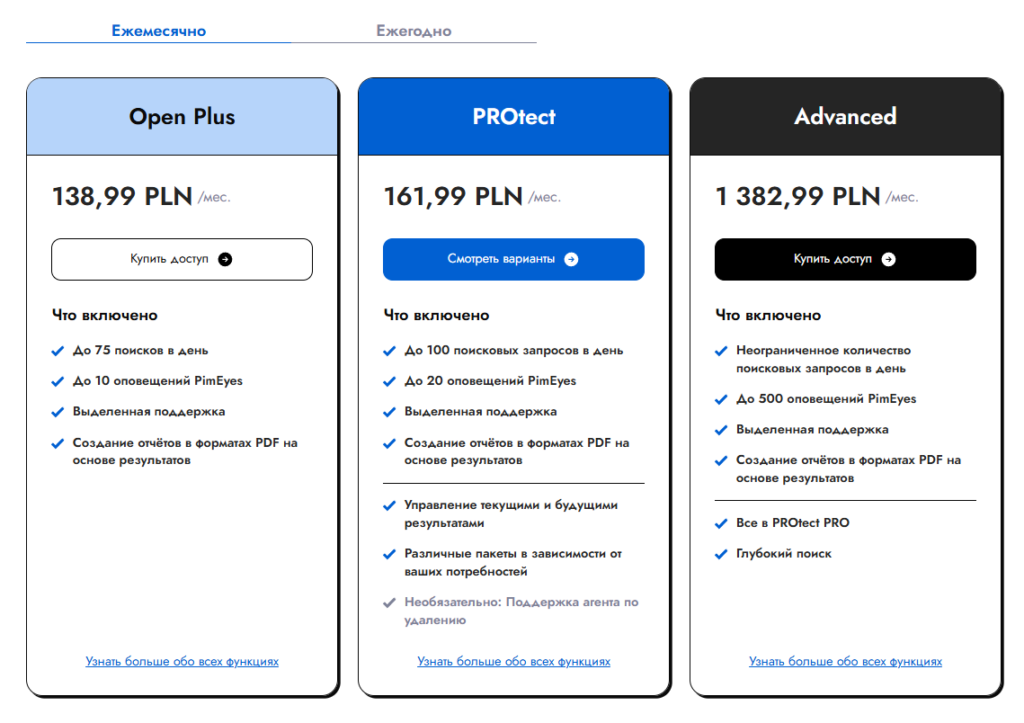
Task: Buy access to Advanced plan
Action: coord(846,259)
